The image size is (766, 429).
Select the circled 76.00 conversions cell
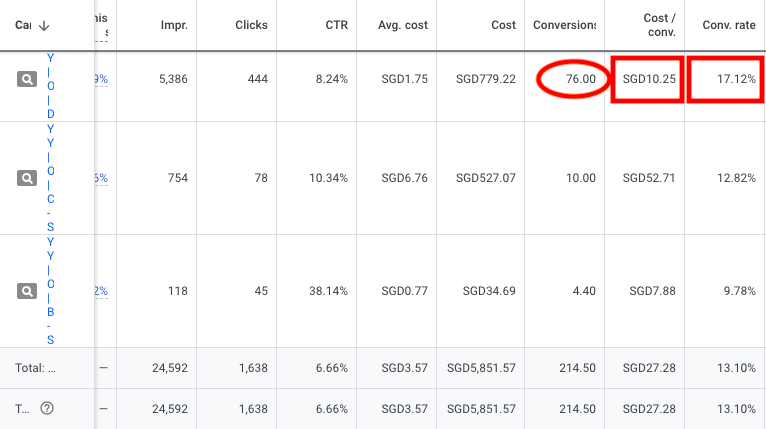point(574,79)
